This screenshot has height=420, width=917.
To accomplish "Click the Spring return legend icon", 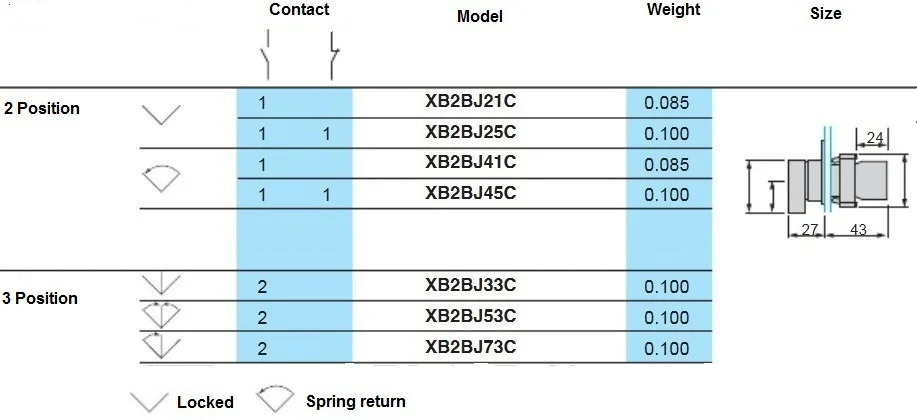I will [x=275, y=400].
